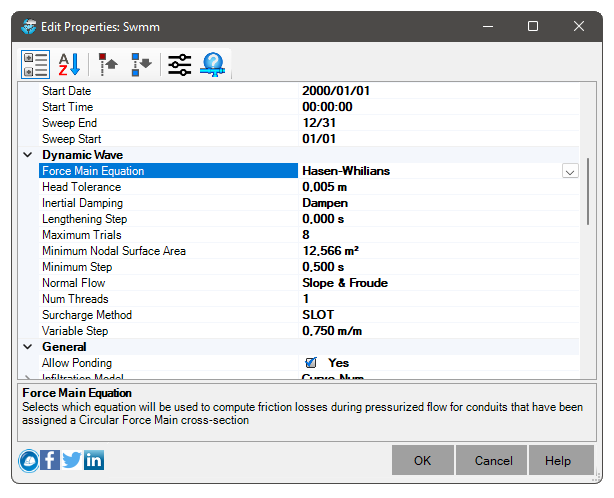This screenshot has height=498, width=614.
Task: Maximize the Edit Properties window
Action: click(533, 26)
